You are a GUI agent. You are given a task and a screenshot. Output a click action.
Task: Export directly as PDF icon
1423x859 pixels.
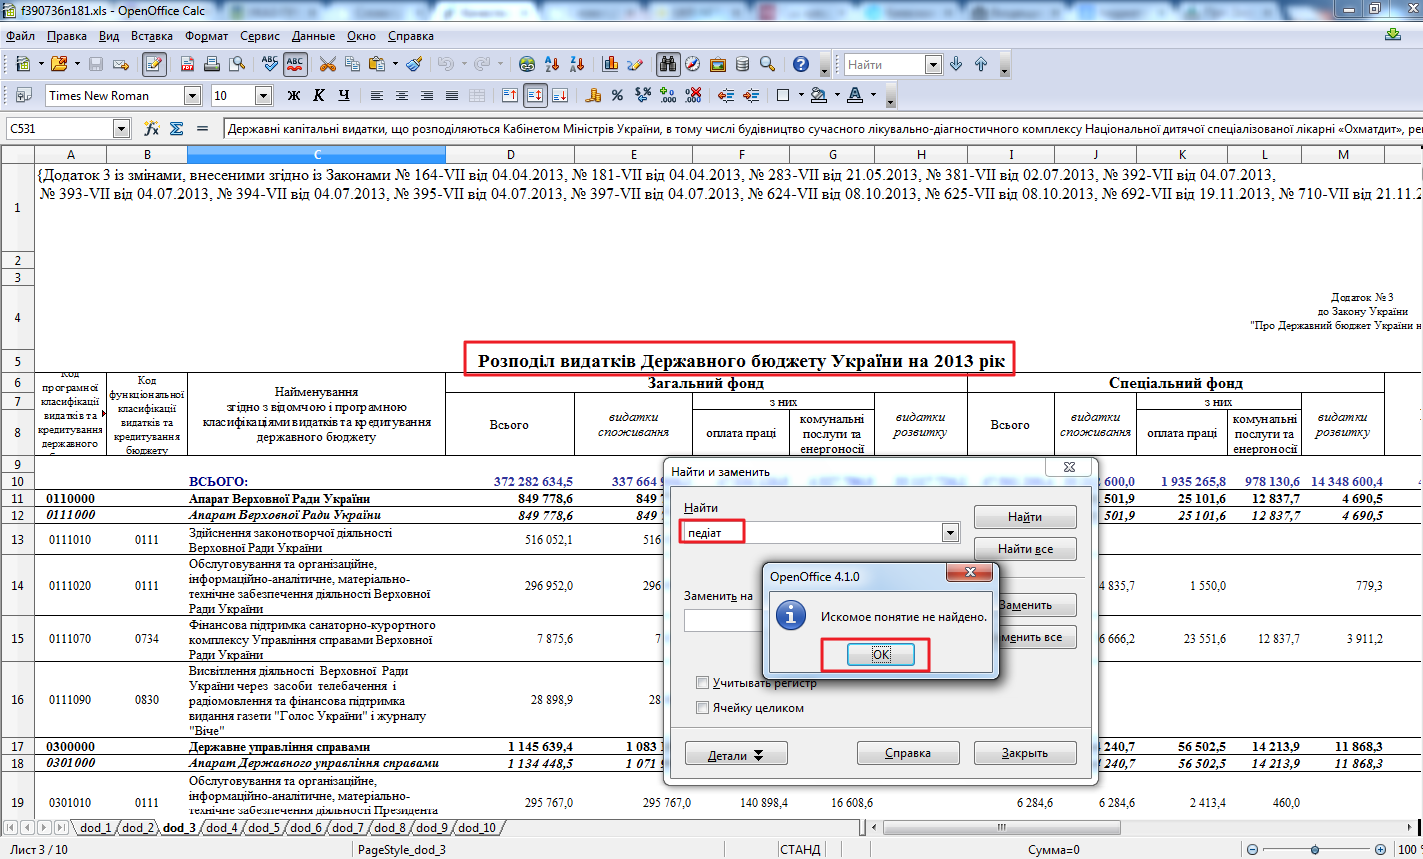(187, 64)
